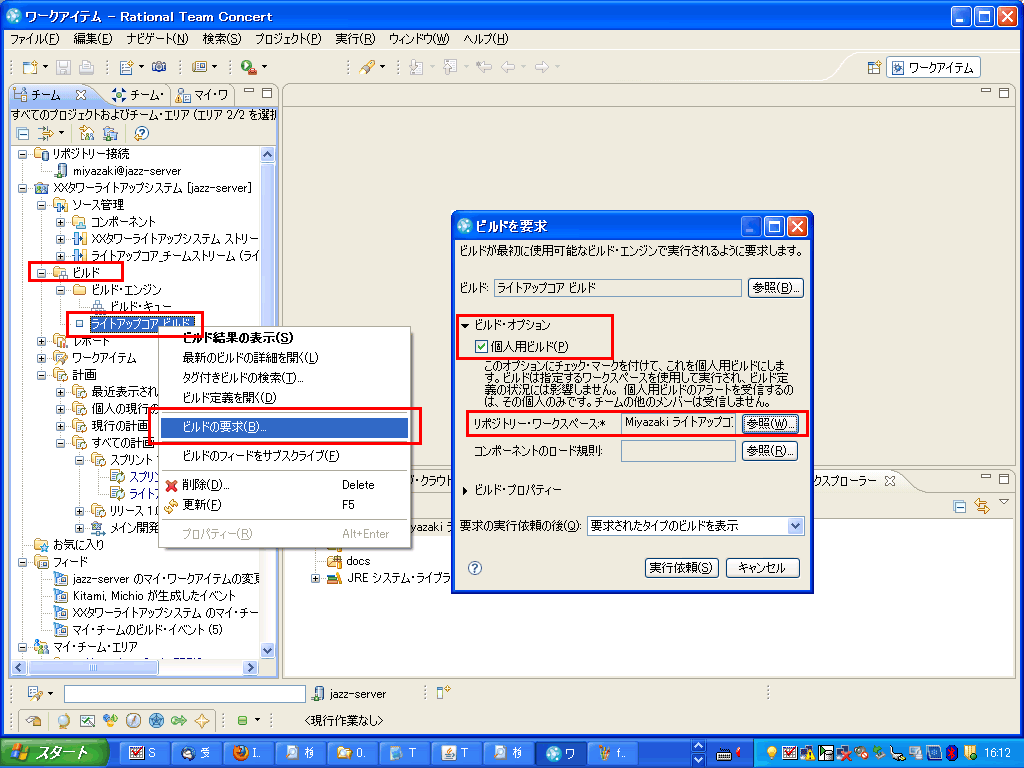The width and height of the screenshot is (1024, 768).
Task: Click the new work item toolbar icon
Action: pyautogui.click(x=126, y=67)
